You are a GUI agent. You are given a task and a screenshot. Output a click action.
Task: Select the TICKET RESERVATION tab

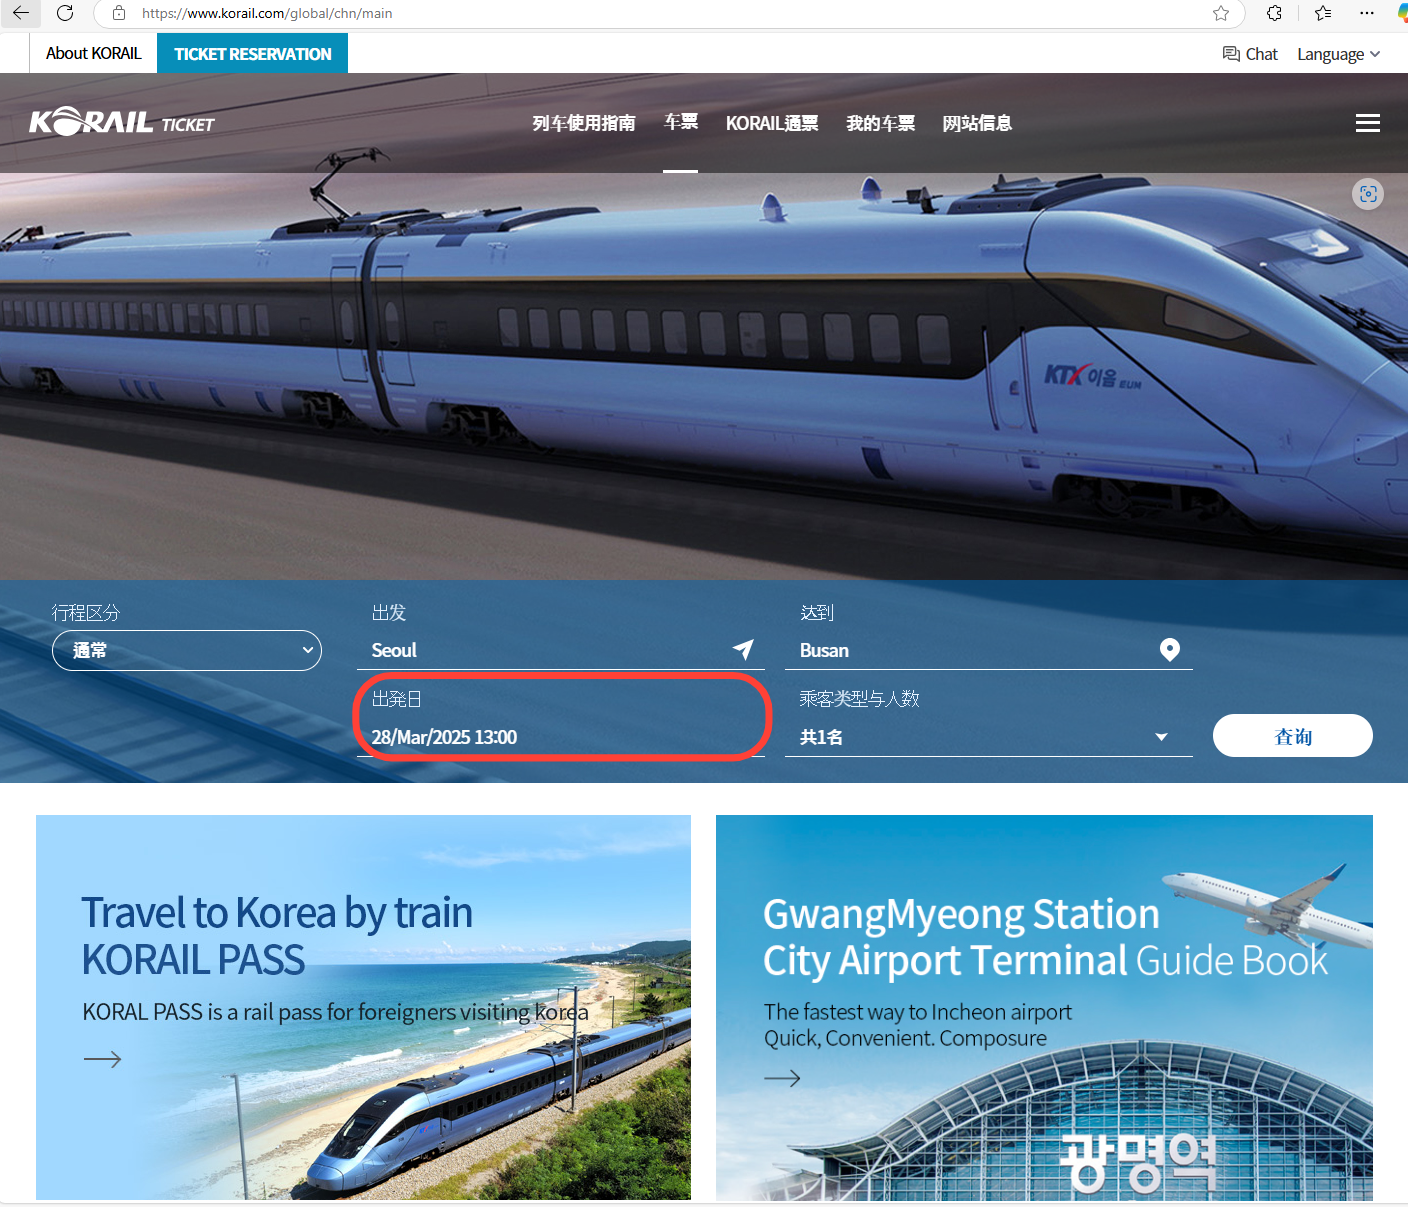coord(252,54)
